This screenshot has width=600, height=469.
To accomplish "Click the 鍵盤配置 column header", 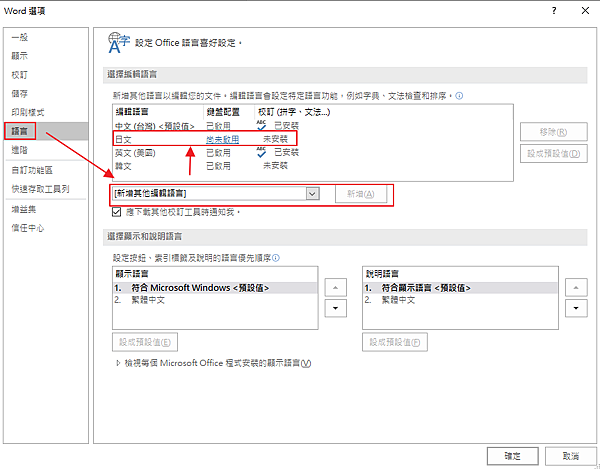I will (x=223, y=112).
